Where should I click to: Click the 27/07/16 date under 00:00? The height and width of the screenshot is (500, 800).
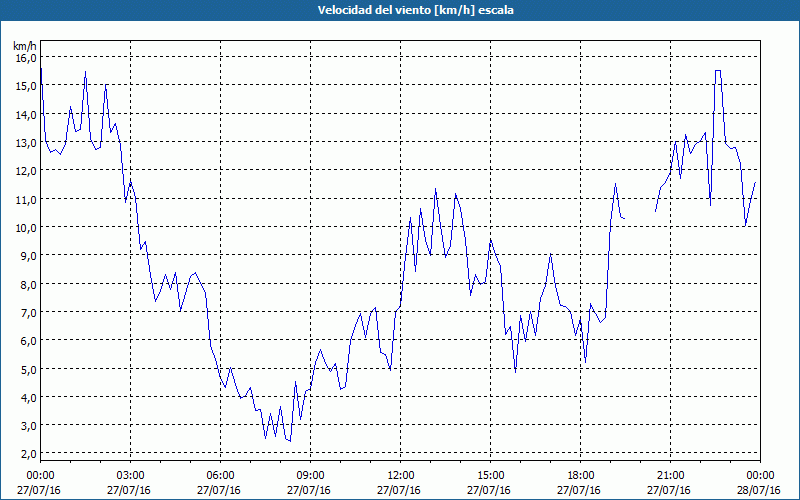click(x=39, y=490)
